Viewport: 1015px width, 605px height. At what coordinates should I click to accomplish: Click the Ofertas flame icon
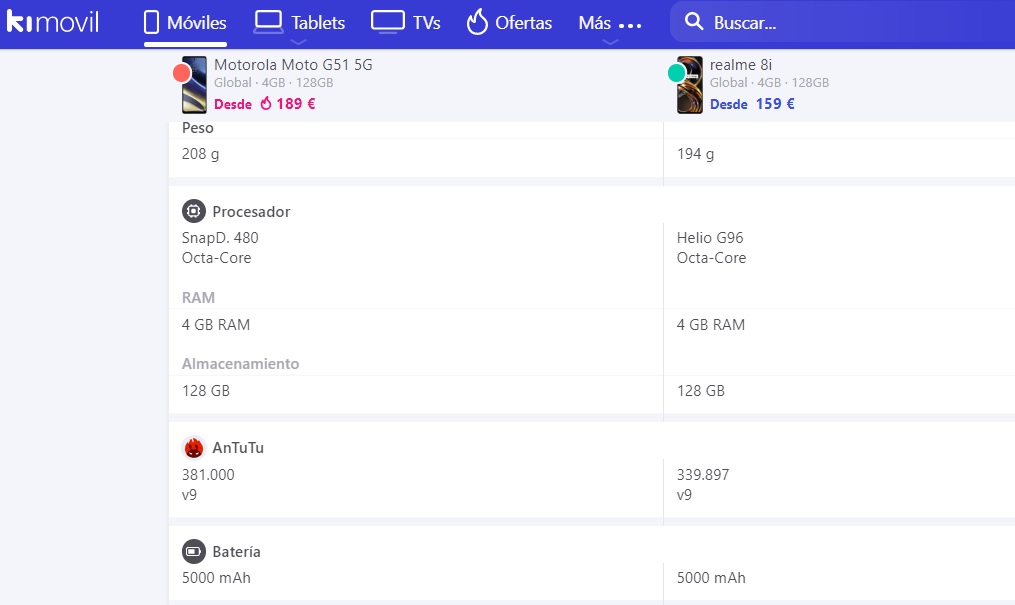point(477,22)
